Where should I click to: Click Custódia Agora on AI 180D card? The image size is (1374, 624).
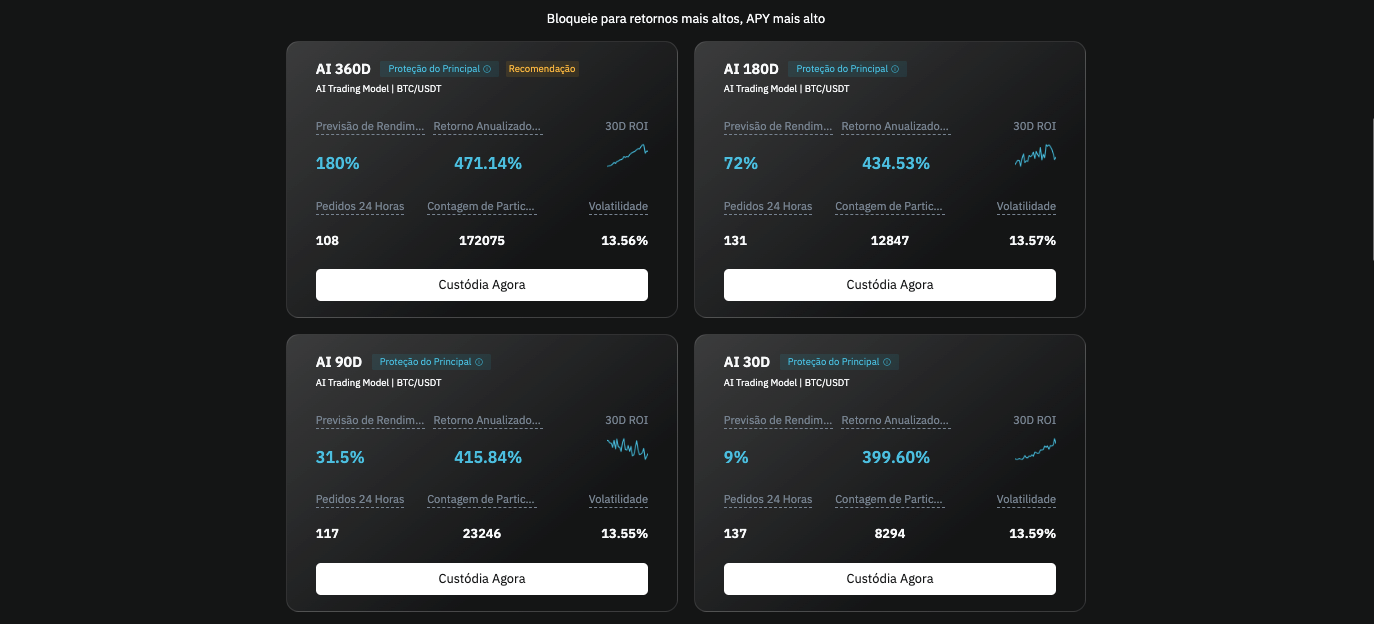pos(889,285)
